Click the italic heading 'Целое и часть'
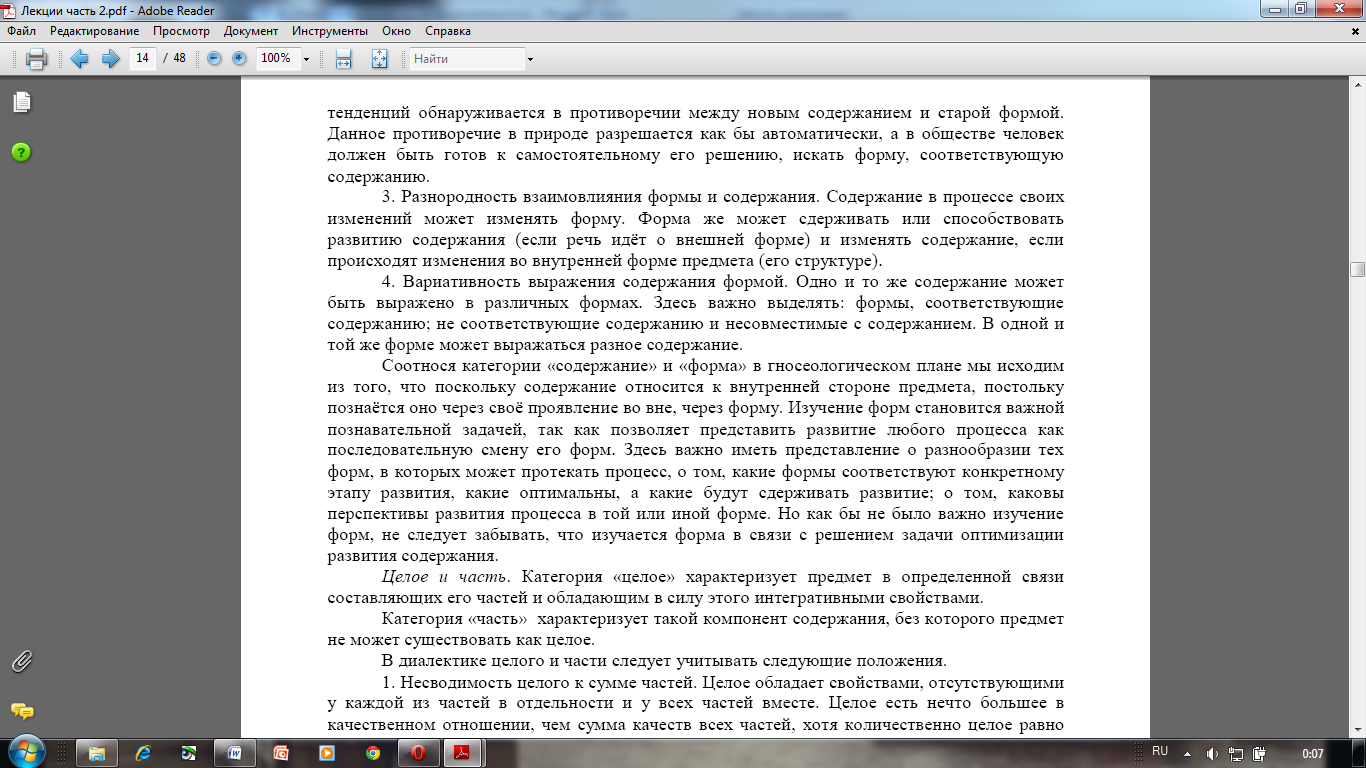 446,577
